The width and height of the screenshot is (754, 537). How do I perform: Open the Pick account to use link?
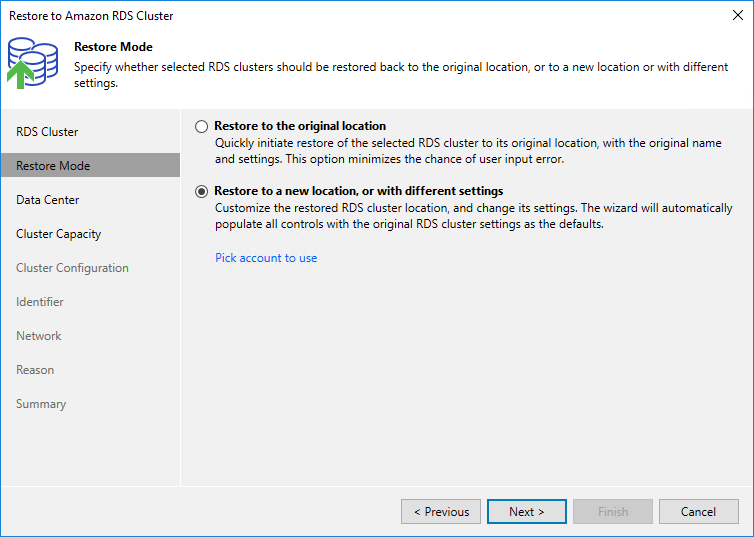[x=266, y=258]
